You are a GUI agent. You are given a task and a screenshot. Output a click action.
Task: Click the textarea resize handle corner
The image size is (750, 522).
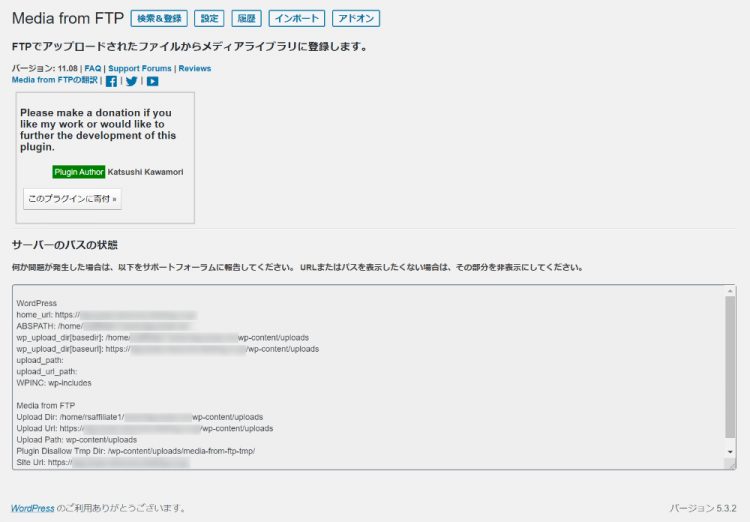click(x=730, y=464)
